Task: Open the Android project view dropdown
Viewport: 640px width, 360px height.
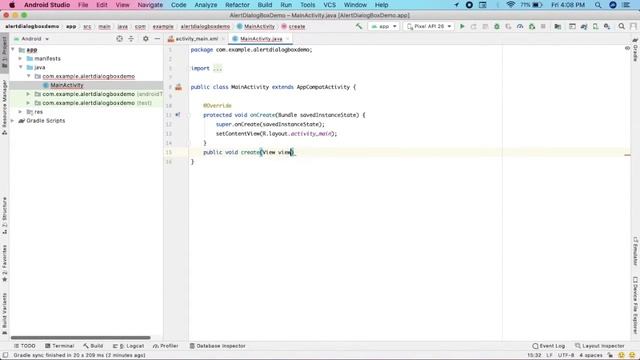Action: (31, 39)
